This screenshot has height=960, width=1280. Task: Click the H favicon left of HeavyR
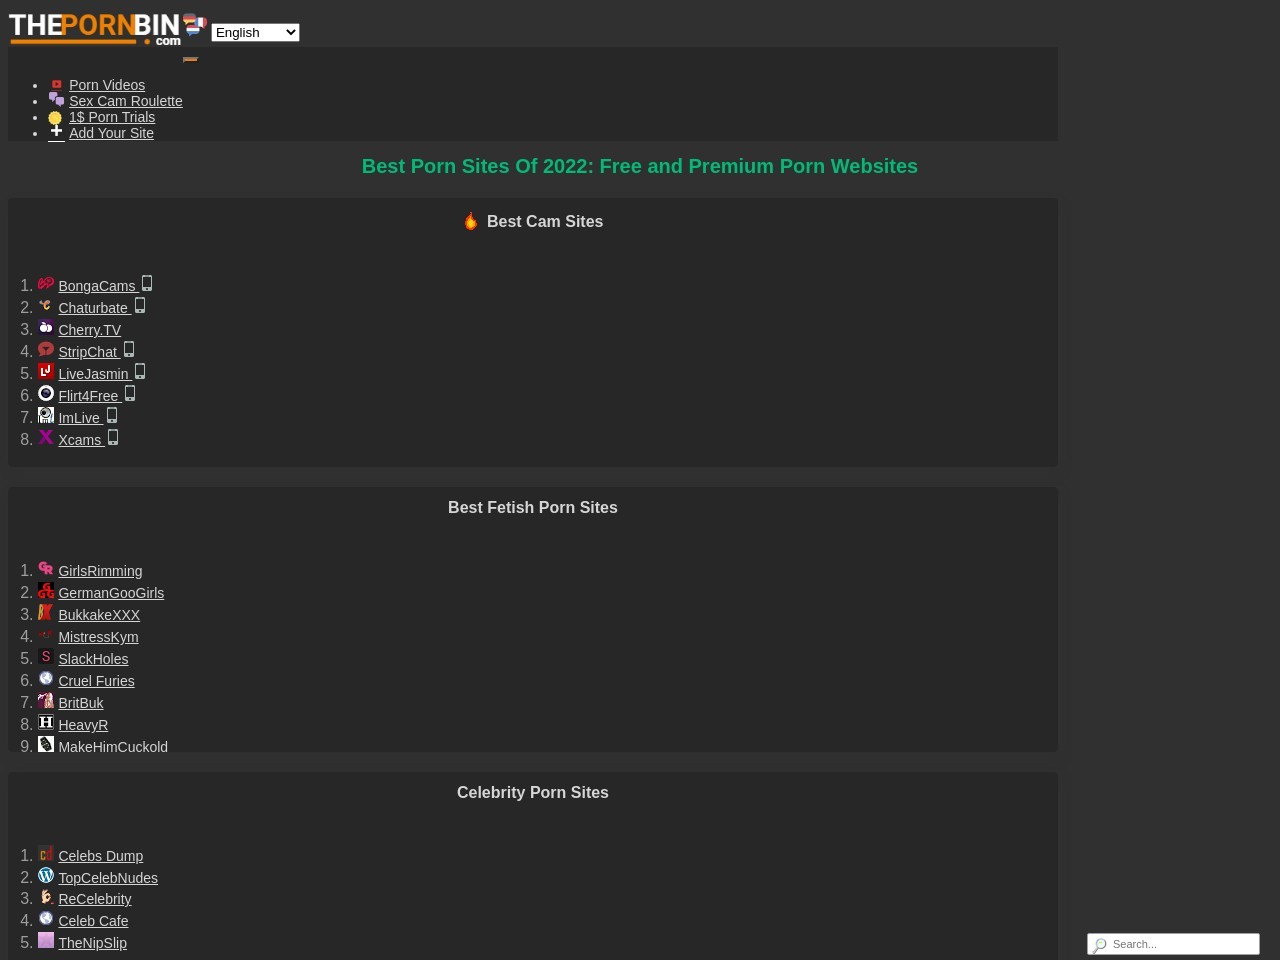46,722
